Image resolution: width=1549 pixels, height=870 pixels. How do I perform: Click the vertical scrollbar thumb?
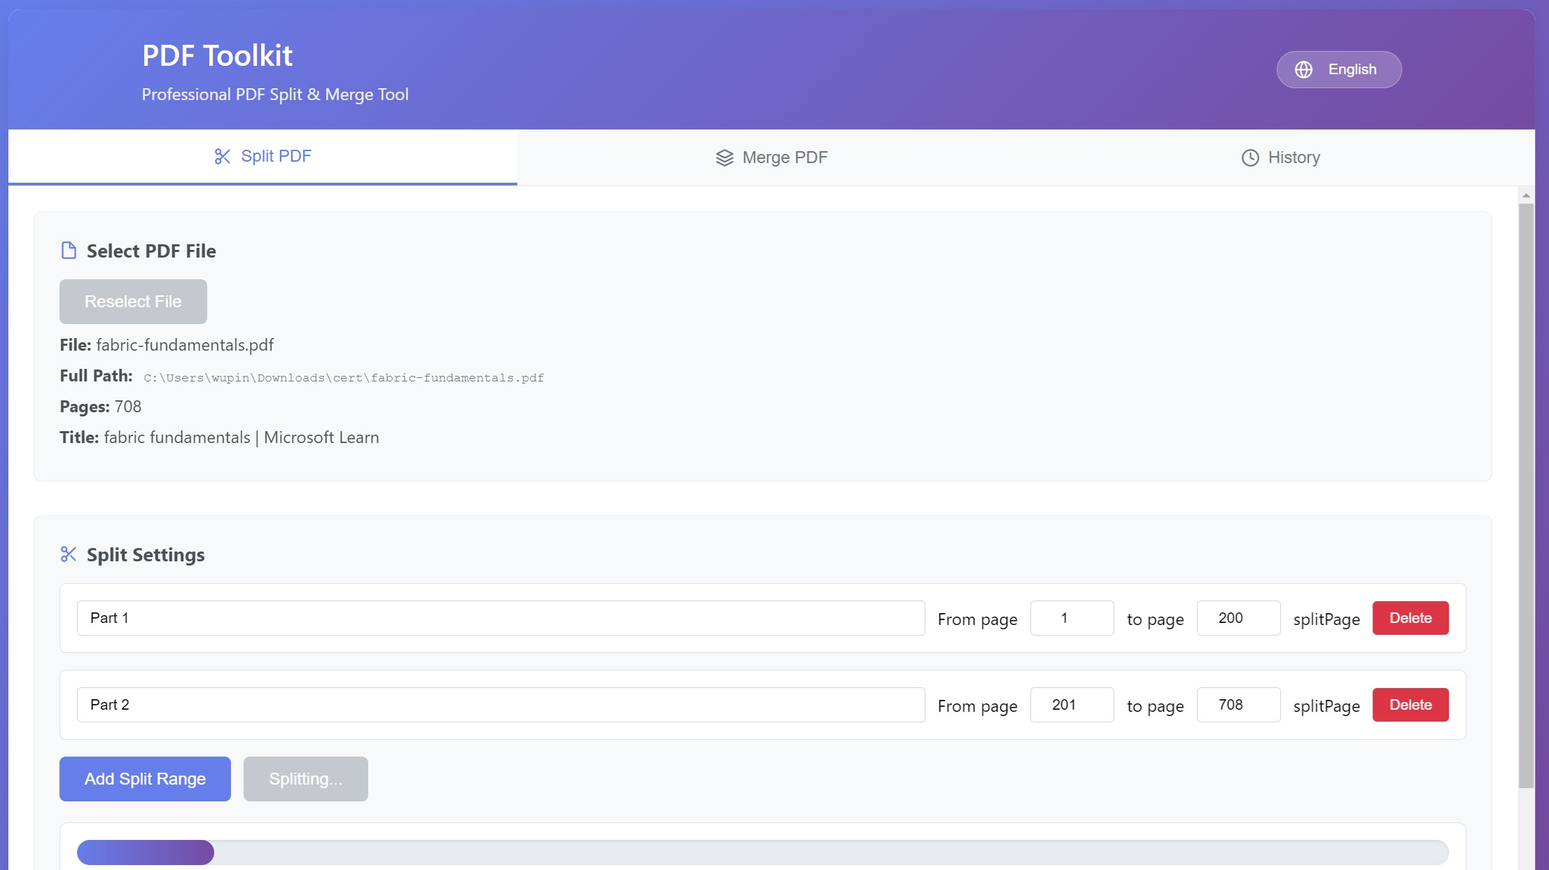(x=1526, y=495)
